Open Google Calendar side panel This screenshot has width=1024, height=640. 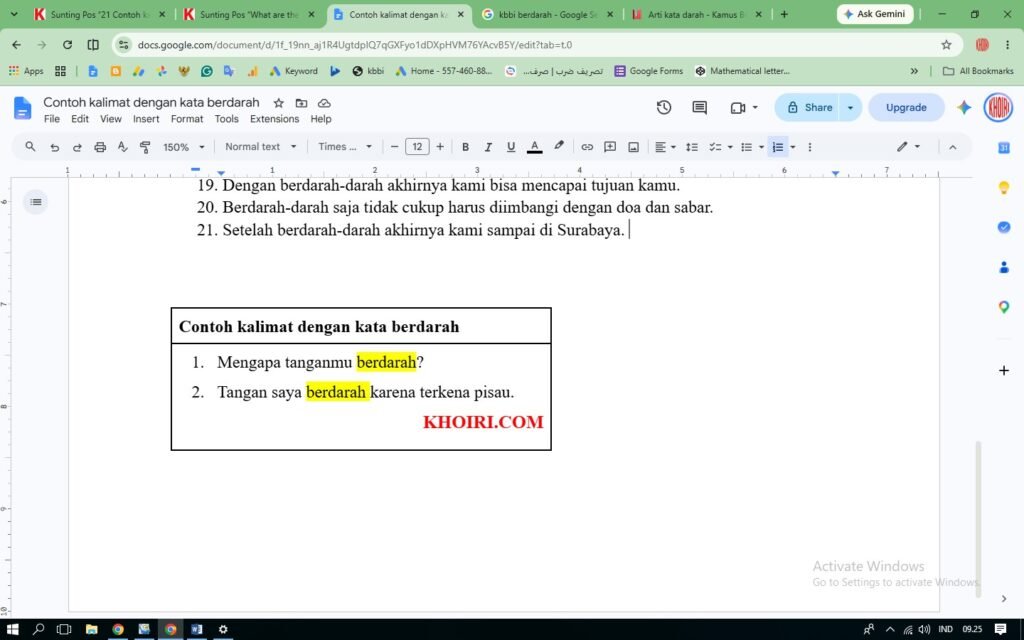pyautogui.click(x=1004, y=148)
